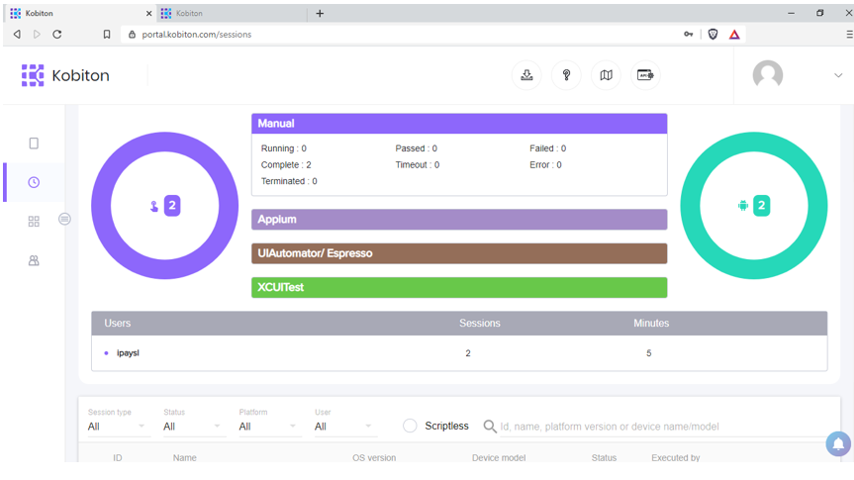Open the download icon in header
This screenshot has width=854, height=480.
tap(527, 75)
